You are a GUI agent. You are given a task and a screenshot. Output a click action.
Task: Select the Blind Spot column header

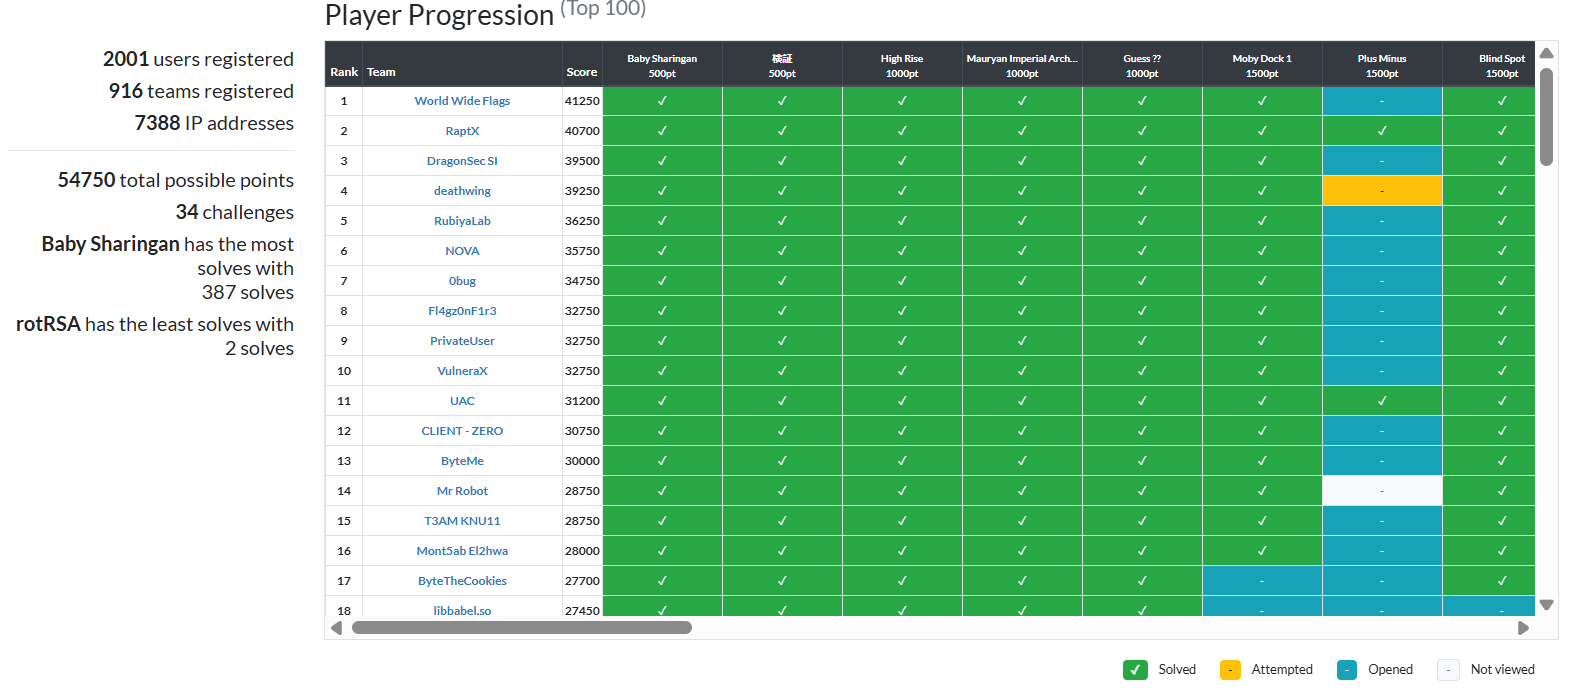pos(1500,65)
